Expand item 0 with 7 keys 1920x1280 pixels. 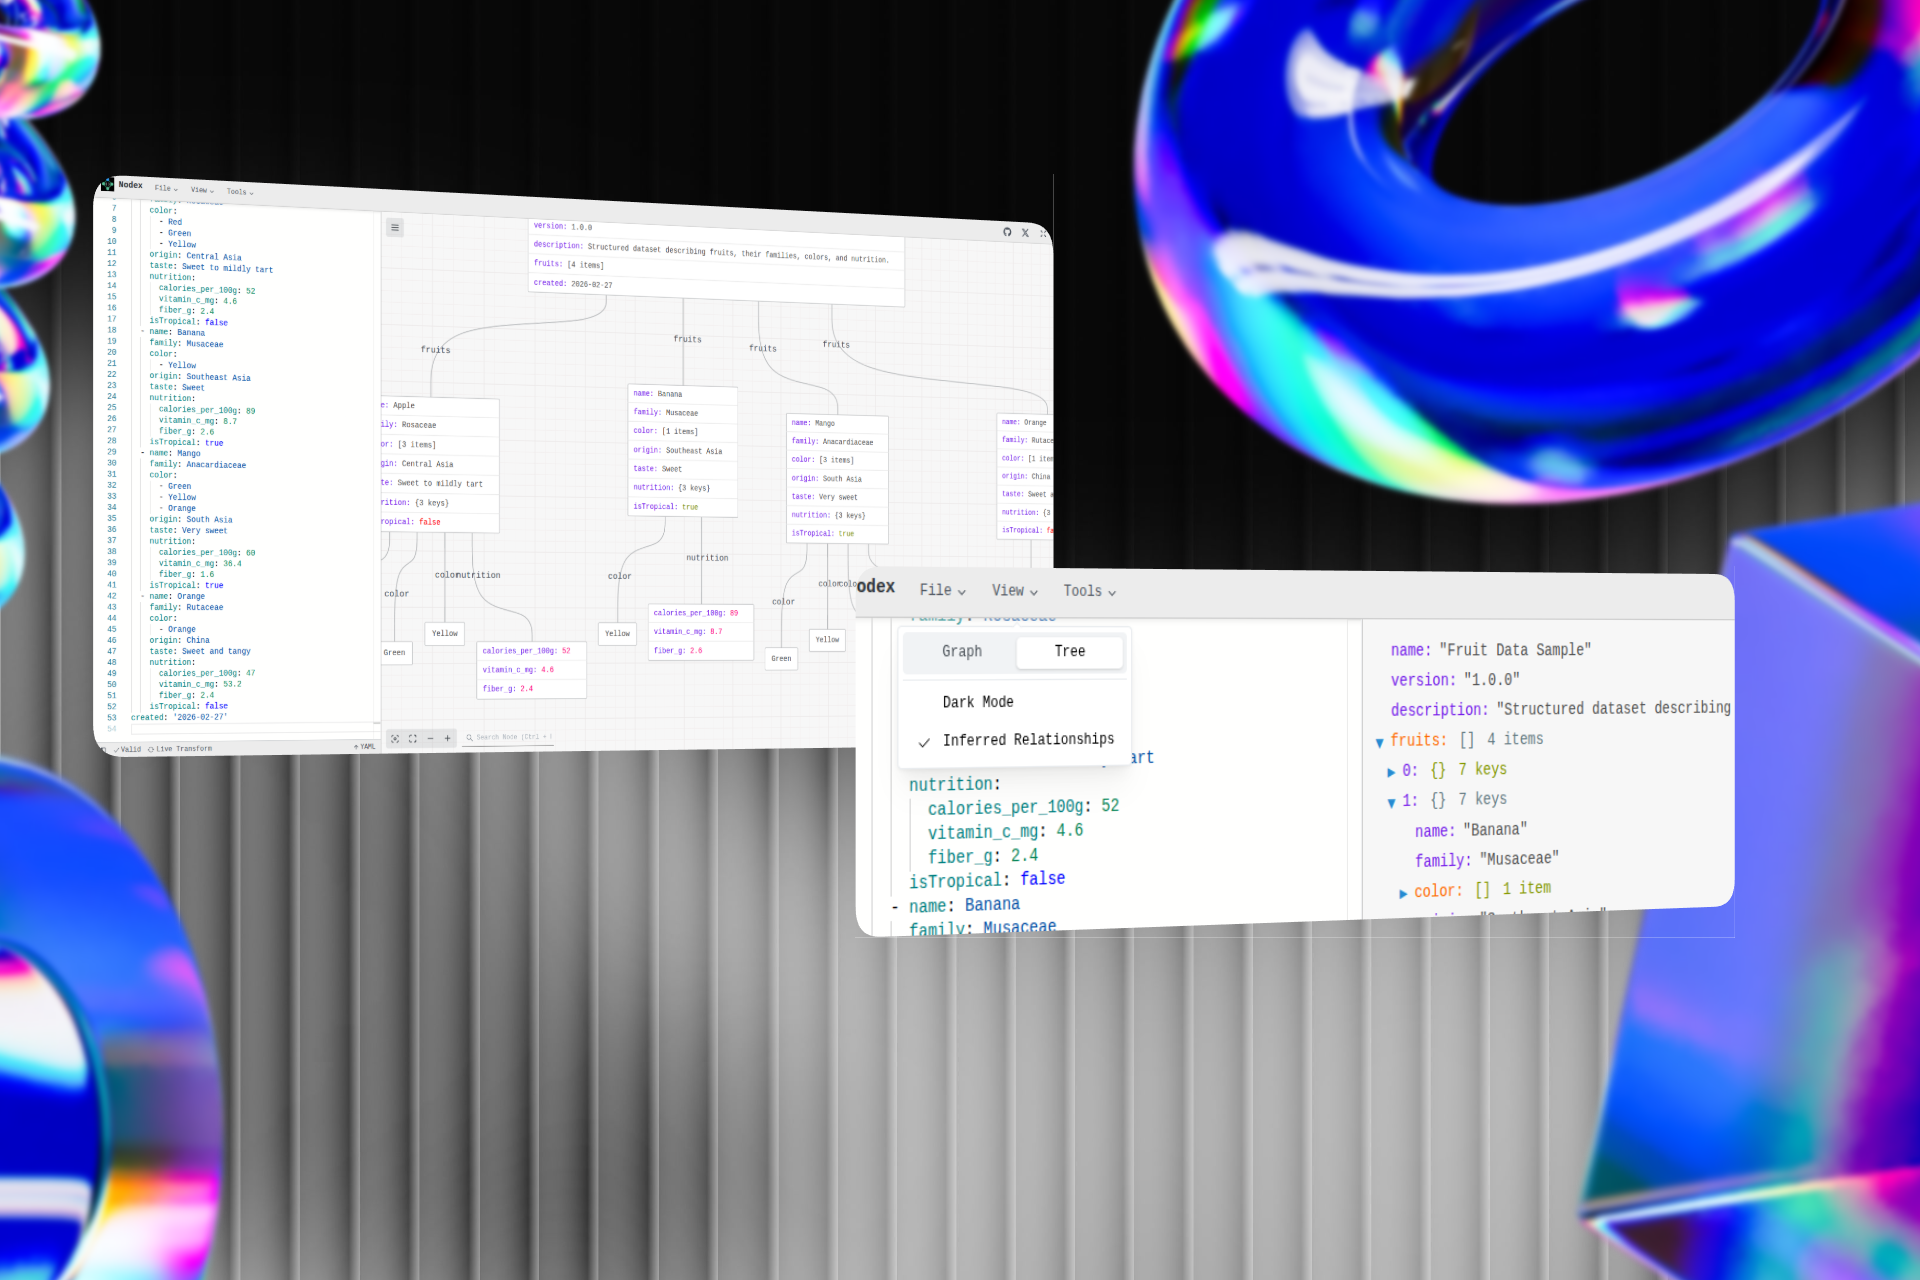point(1391,772)
